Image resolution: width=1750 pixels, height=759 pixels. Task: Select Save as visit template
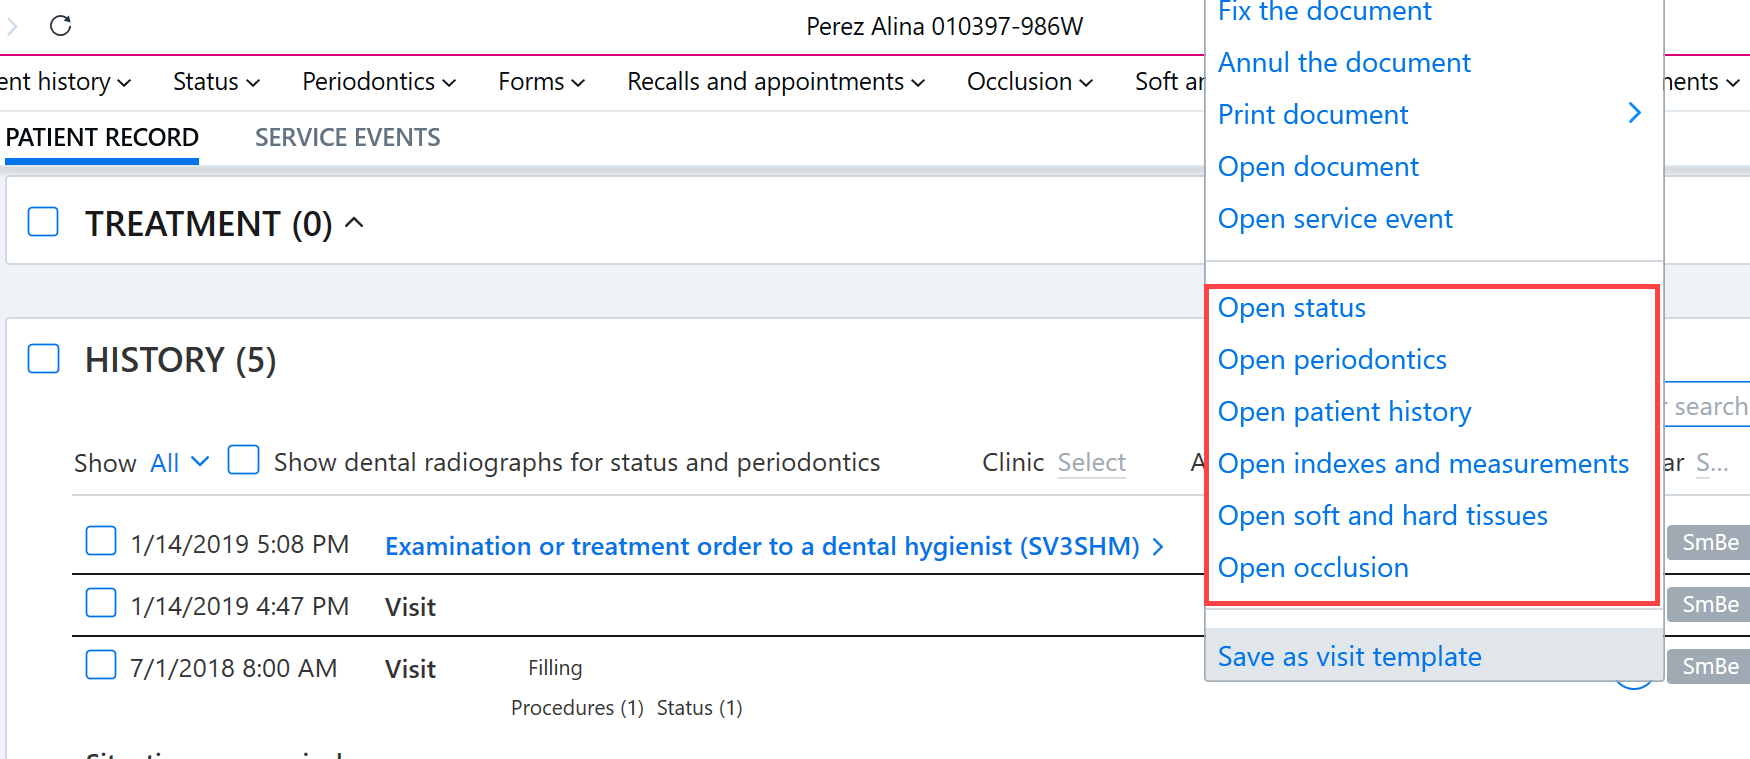click(1349, 656)
